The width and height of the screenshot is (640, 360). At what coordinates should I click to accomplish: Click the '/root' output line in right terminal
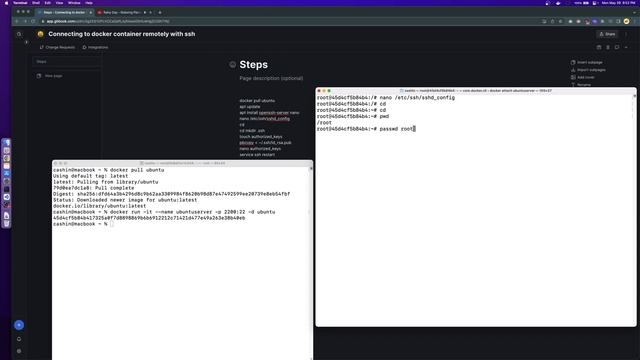(324, 123)
